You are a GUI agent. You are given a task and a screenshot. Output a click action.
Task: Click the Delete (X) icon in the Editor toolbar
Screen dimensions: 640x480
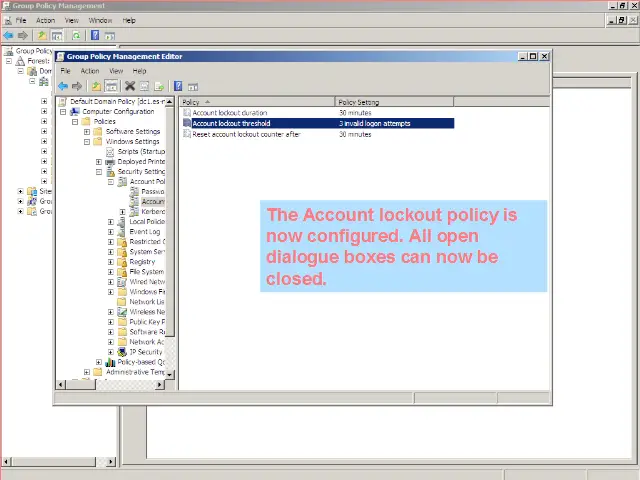click(129, 86)
